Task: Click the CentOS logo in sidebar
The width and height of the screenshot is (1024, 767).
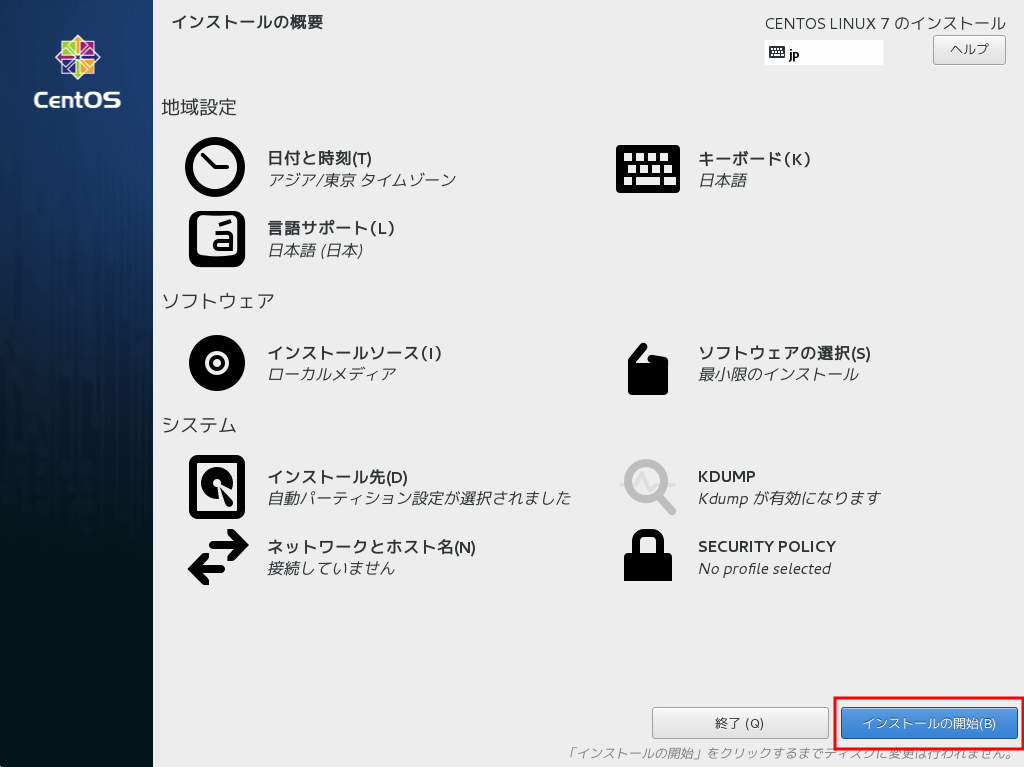Action: pyautogui.click(x=77, y=73)
